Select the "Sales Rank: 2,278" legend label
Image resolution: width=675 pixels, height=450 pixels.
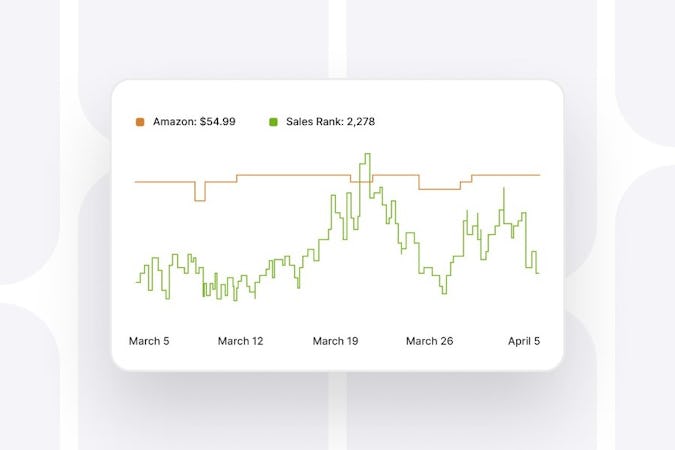328,122
